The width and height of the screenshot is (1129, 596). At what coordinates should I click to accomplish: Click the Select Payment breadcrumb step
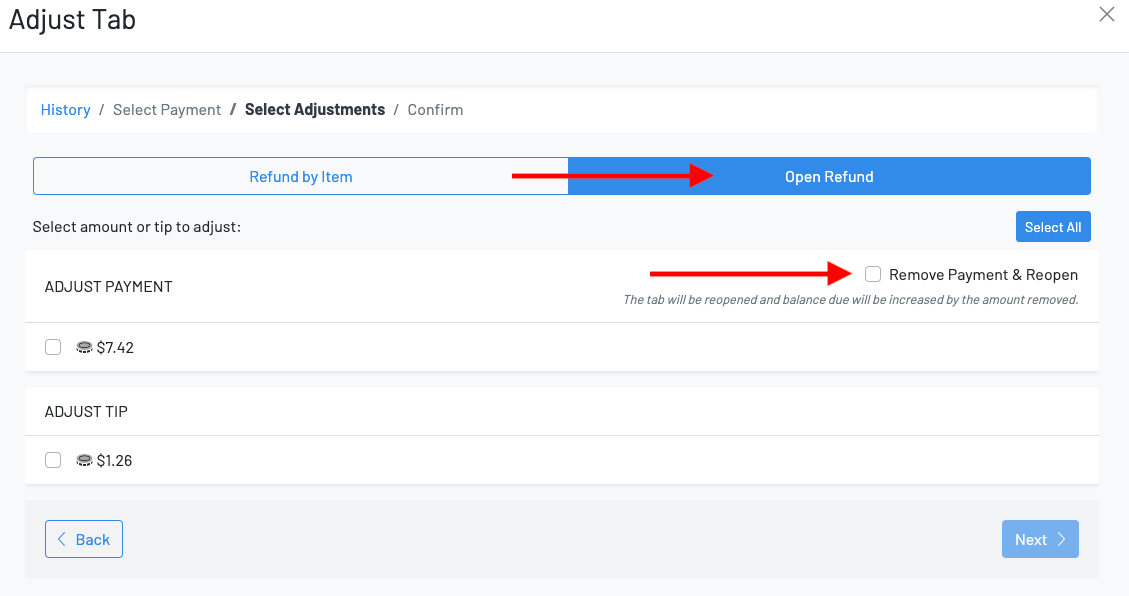click(167, 109)
